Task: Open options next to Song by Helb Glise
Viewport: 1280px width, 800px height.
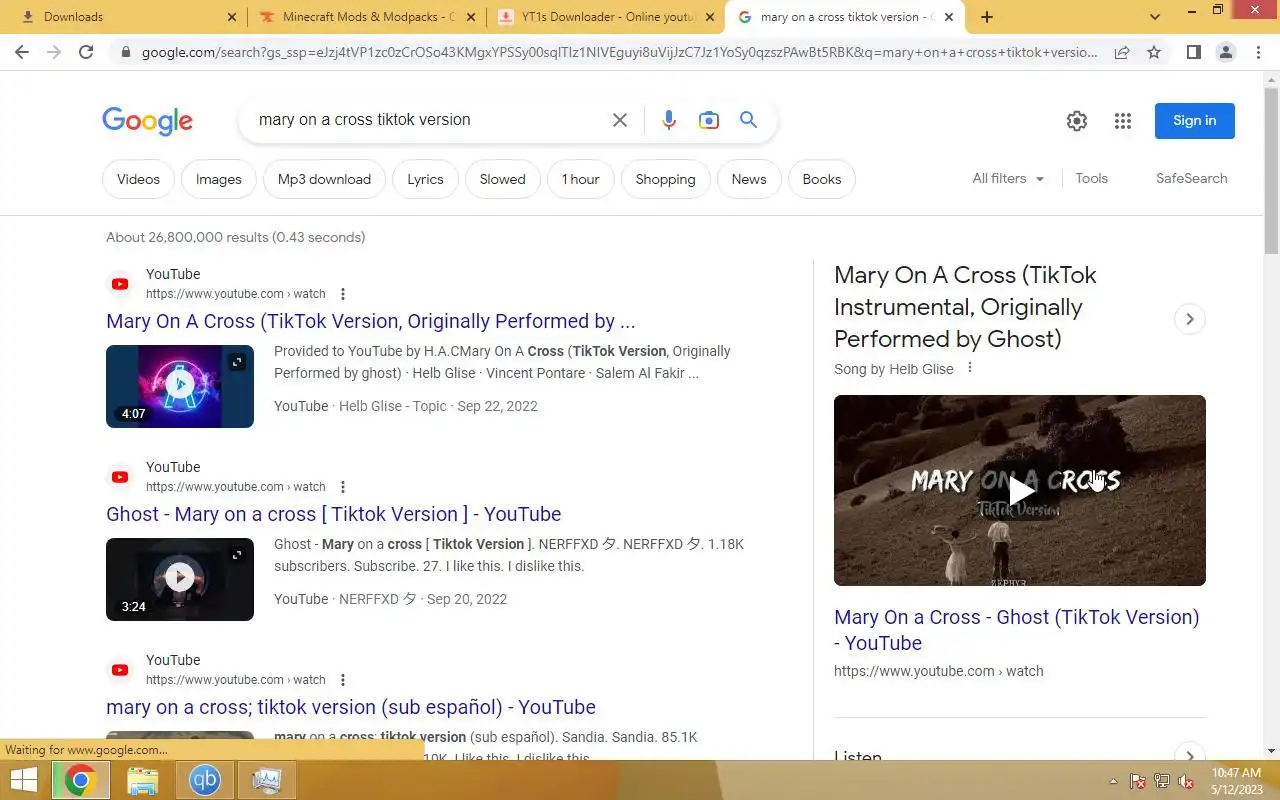Action: 969,368
